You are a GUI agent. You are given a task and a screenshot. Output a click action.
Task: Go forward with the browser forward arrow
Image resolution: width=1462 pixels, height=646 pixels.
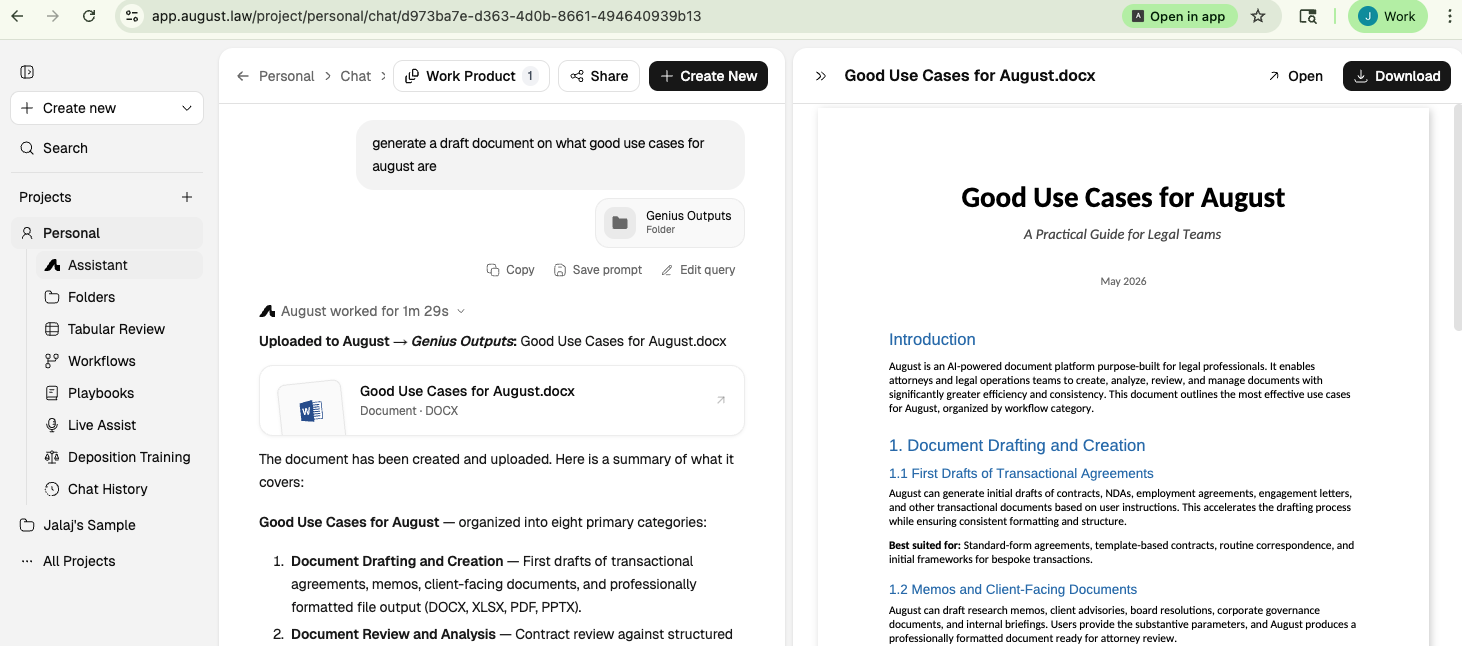pos(53,16)
